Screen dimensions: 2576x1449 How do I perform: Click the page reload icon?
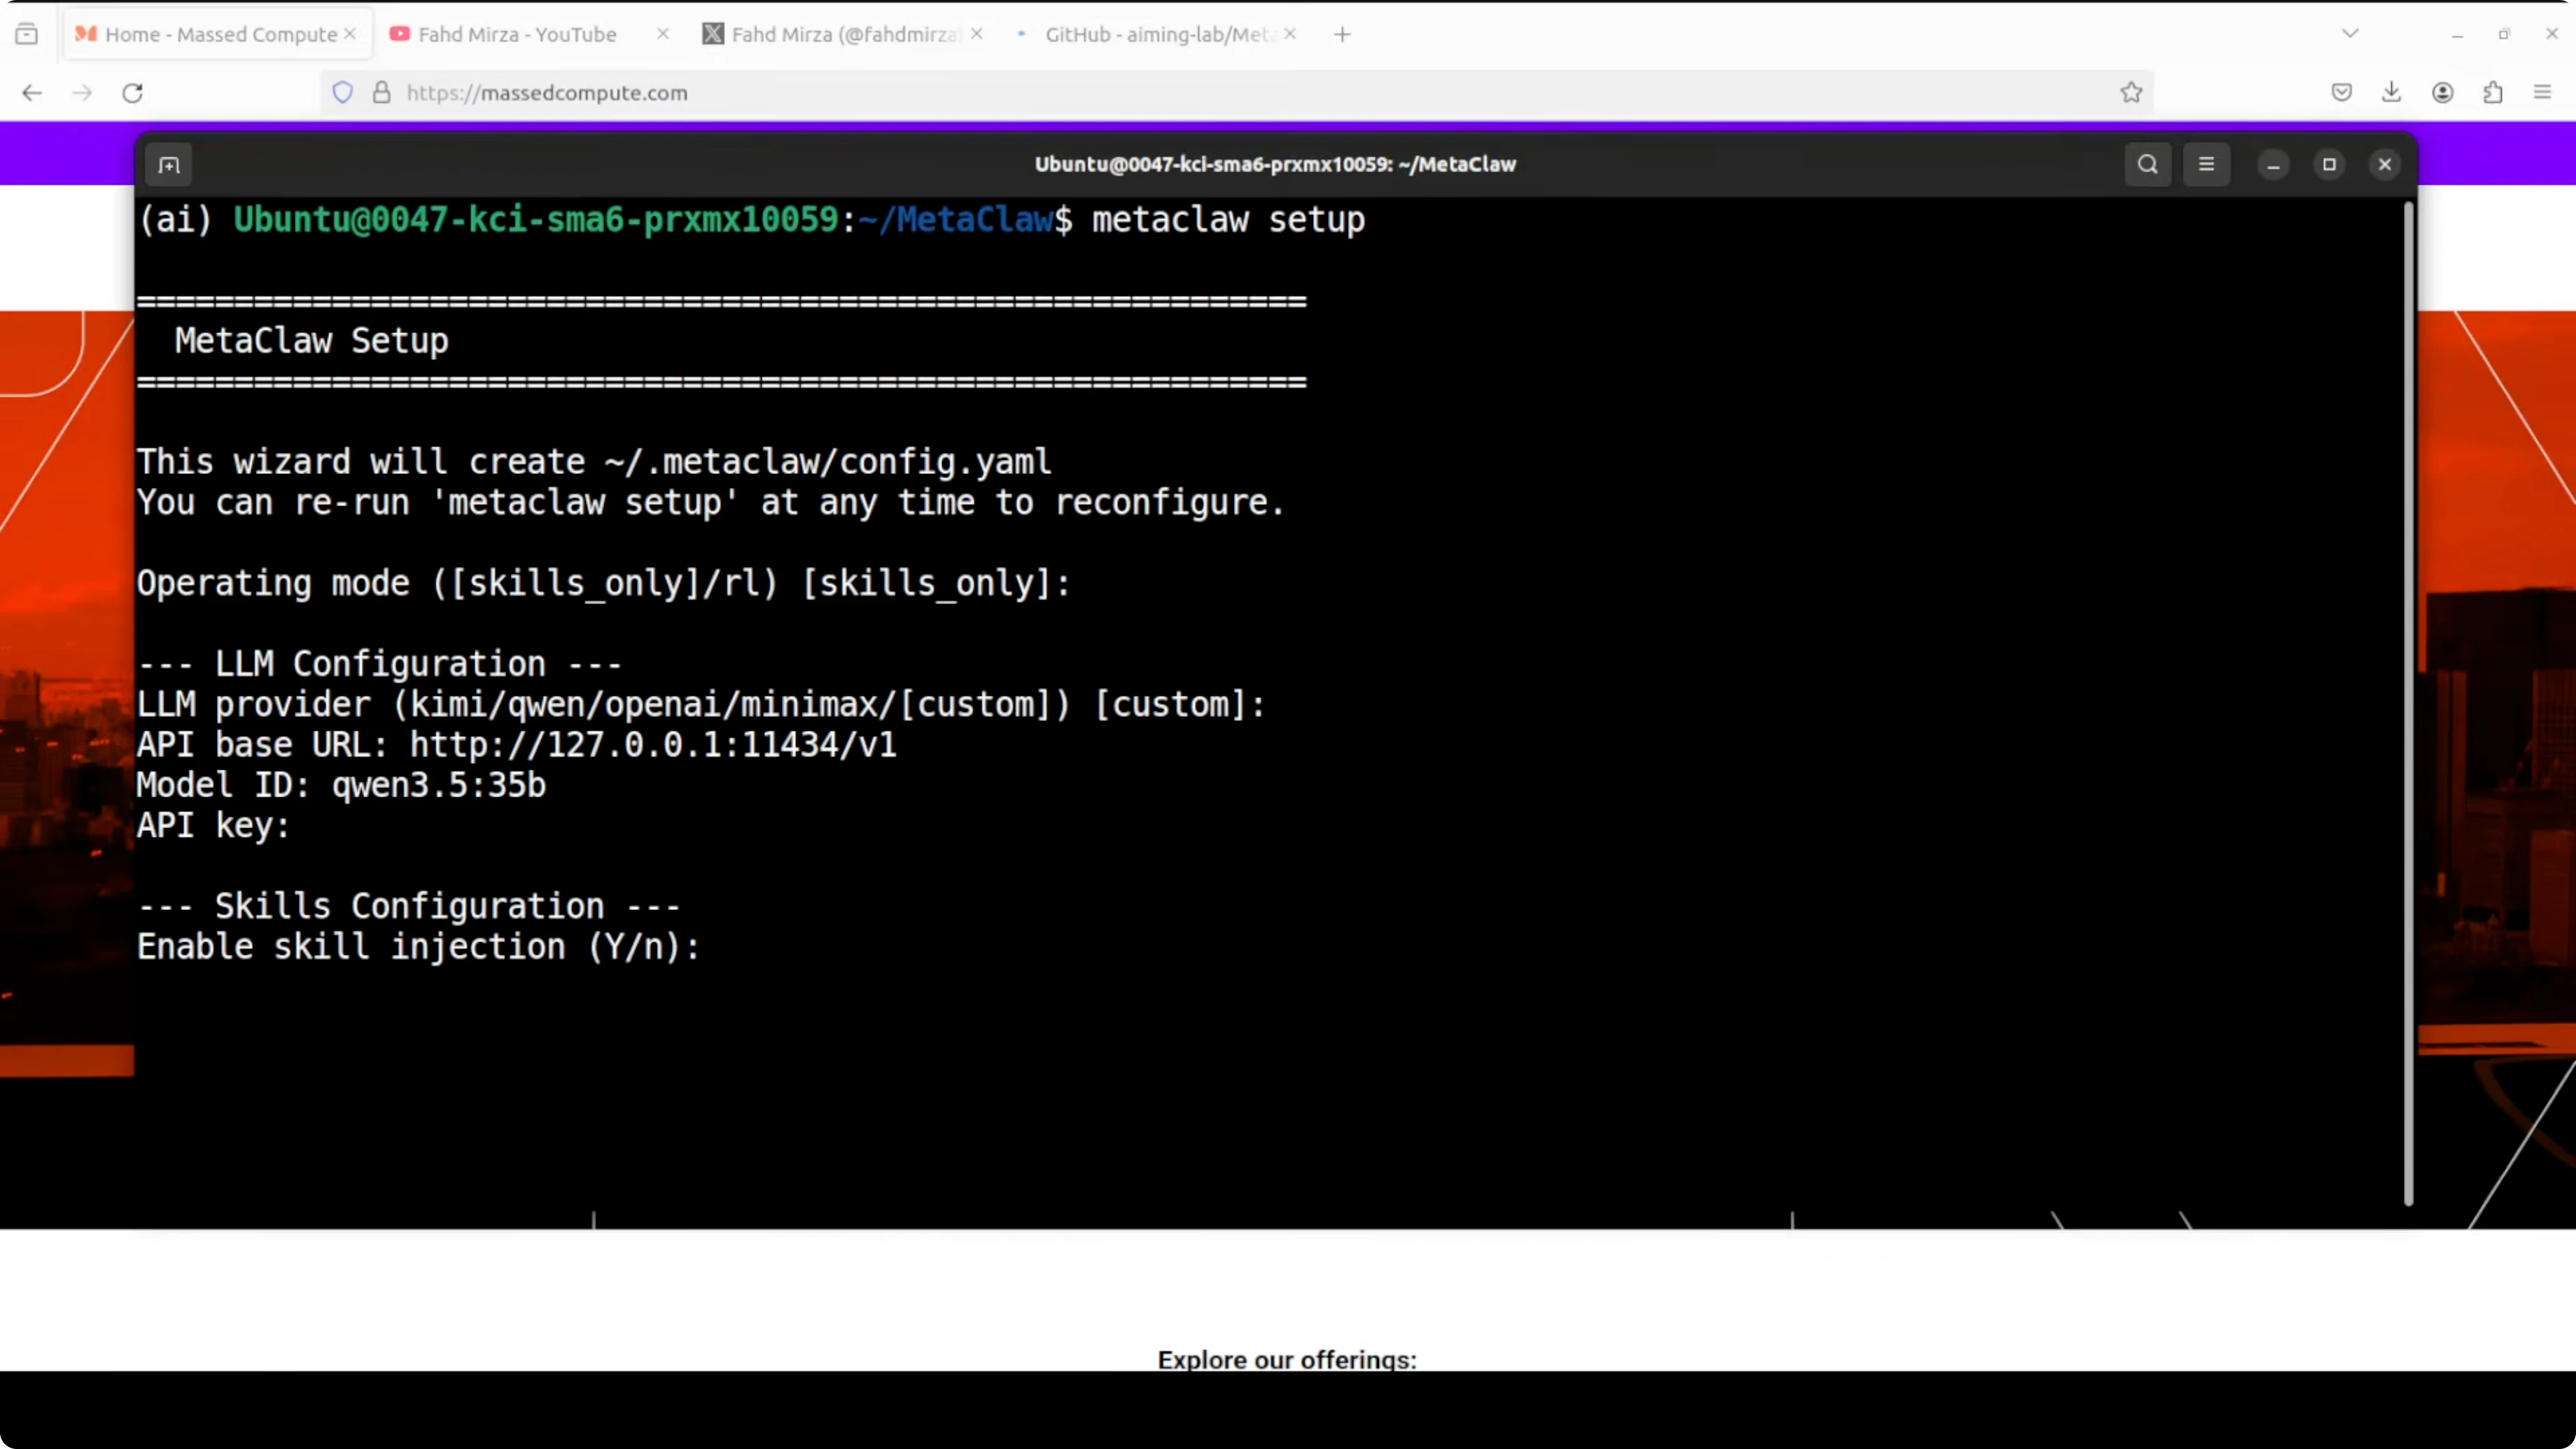(x=132, y=92)
